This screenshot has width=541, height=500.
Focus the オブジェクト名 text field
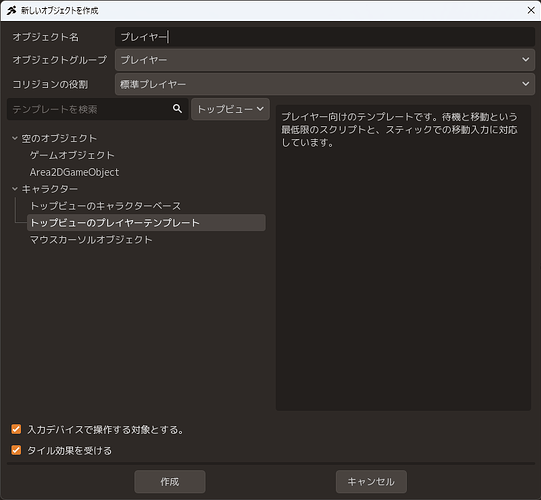point(325,37)
